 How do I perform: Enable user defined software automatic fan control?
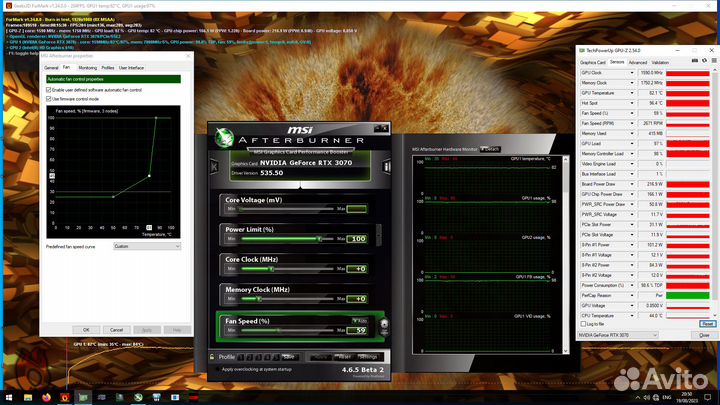(x=49, y=90)
